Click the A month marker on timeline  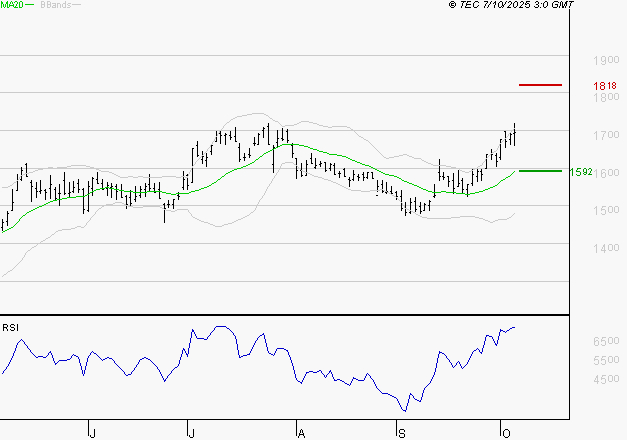(300, 432)
